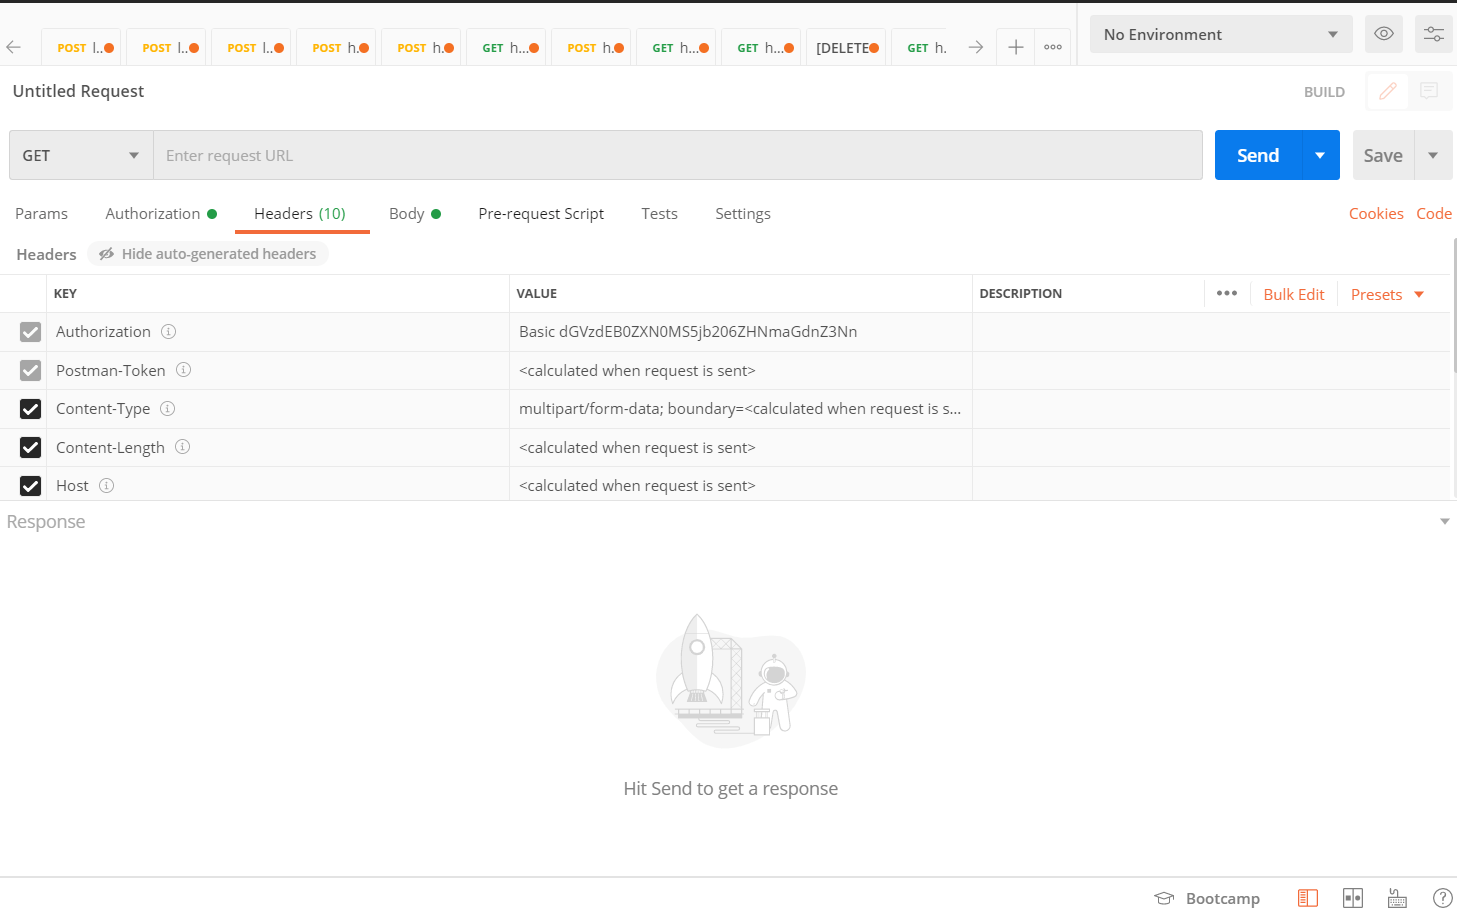Disable the Host header checkbox
The height and width of the screenshot is (915, 1457).
point(30,486)
